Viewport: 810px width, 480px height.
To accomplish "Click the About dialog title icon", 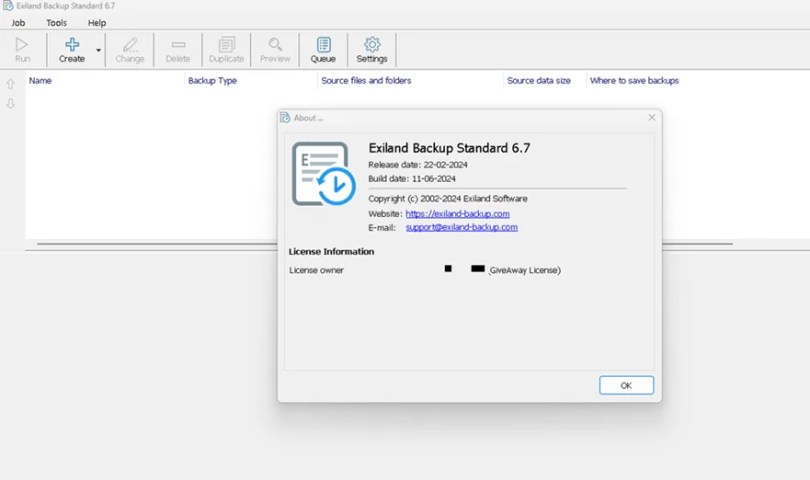I will (285, 118).
